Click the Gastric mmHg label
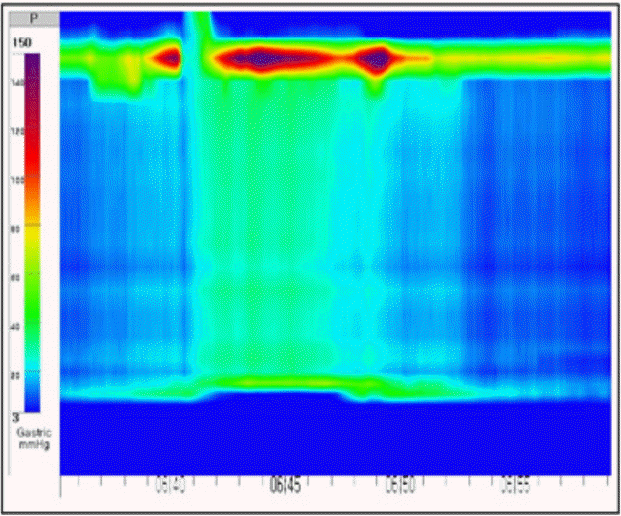Viewport: 621px width, 516px height. pos(34,438)
